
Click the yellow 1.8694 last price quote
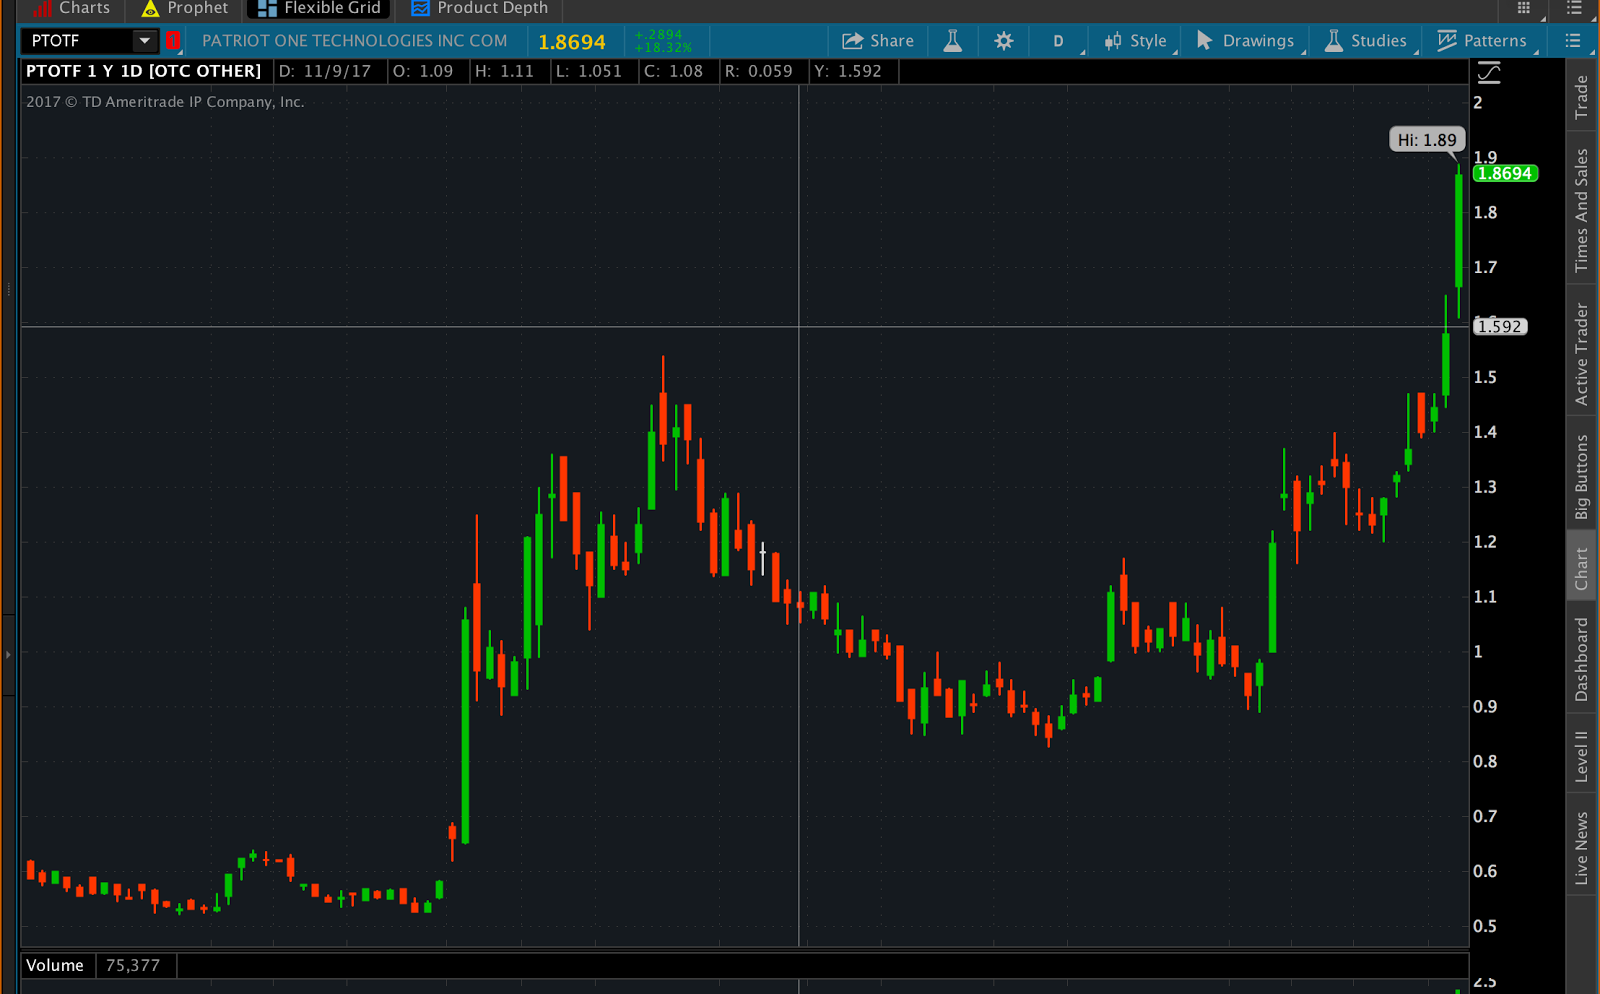coord(572,42)
